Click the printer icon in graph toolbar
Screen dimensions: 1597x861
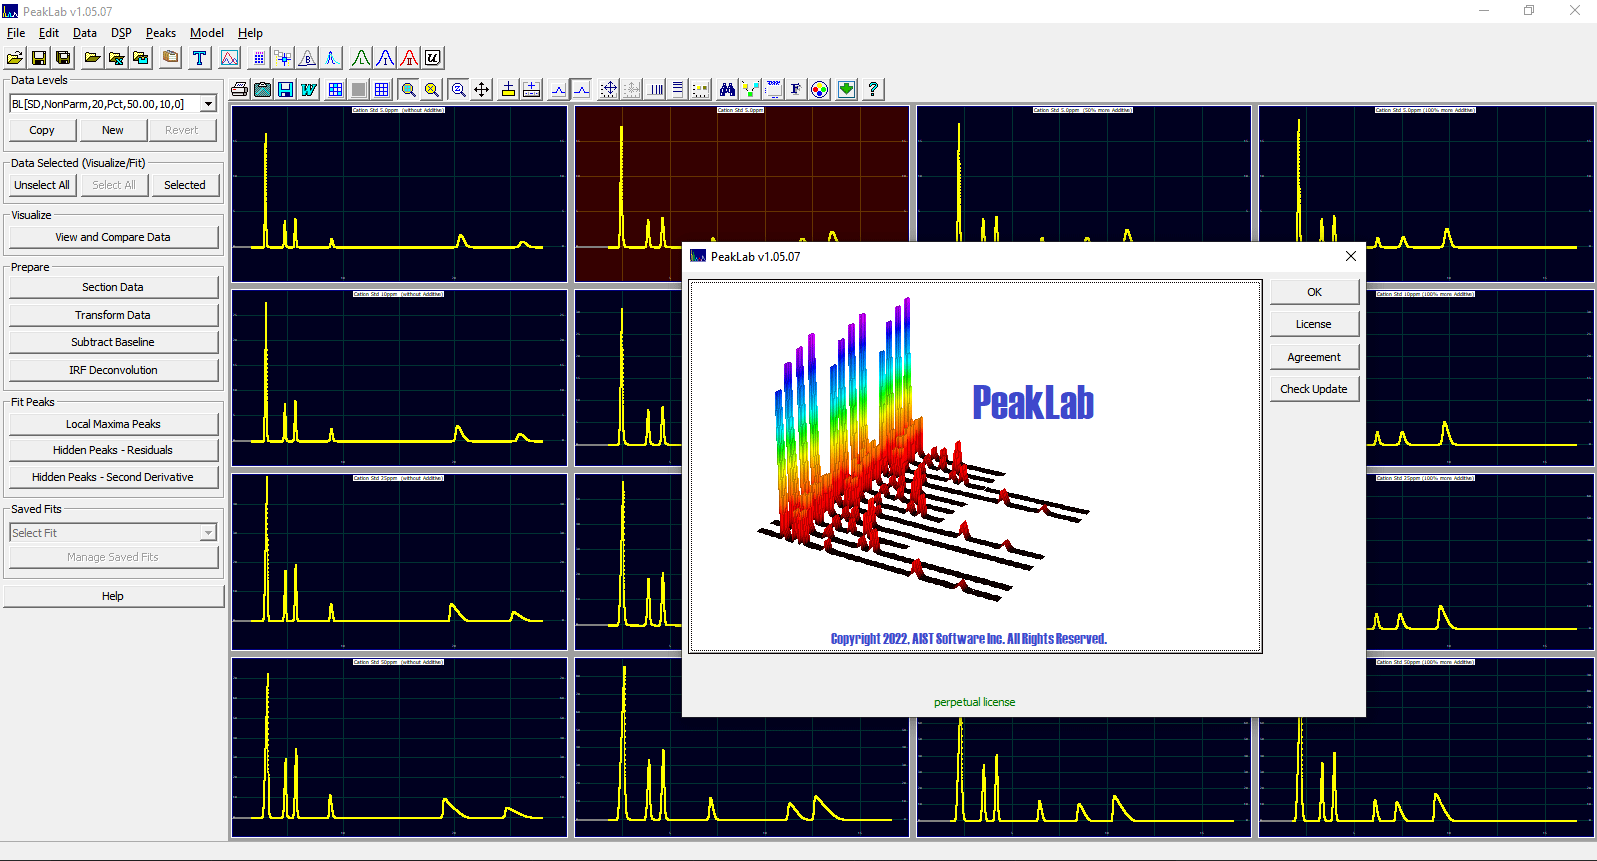(240, 90)
